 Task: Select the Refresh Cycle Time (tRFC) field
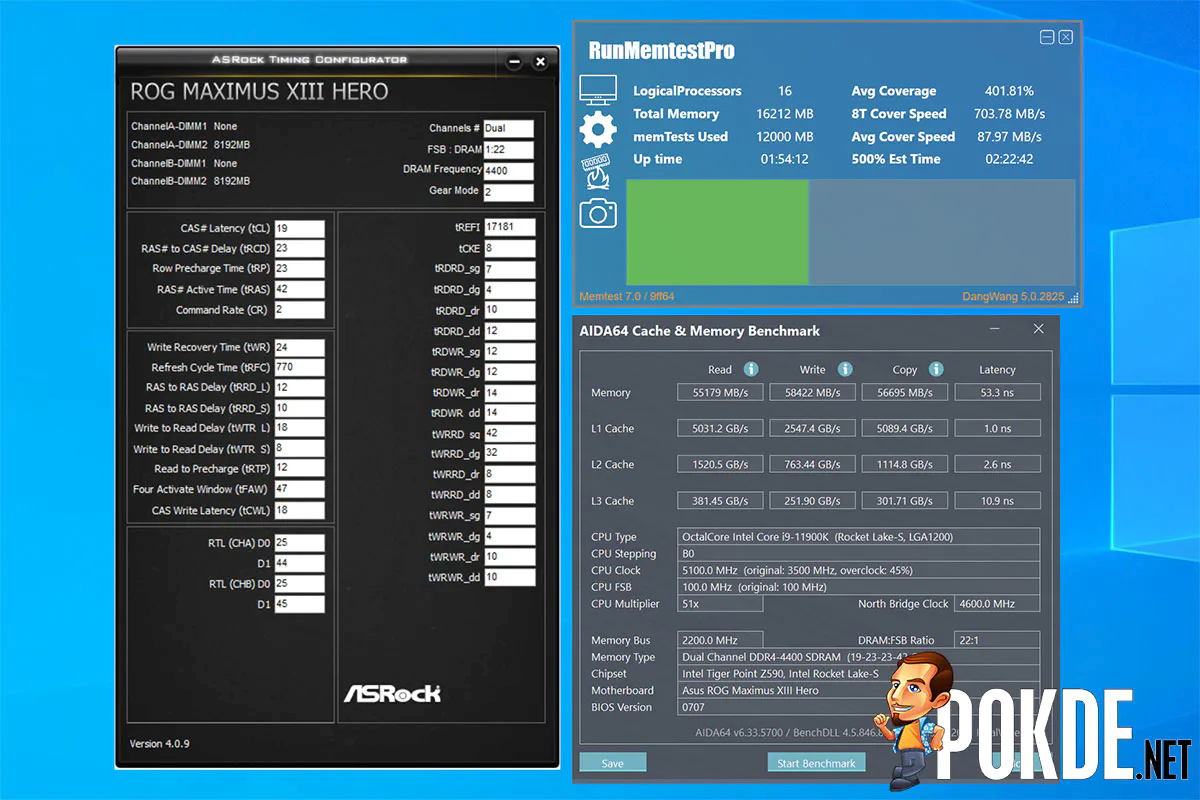299,368
